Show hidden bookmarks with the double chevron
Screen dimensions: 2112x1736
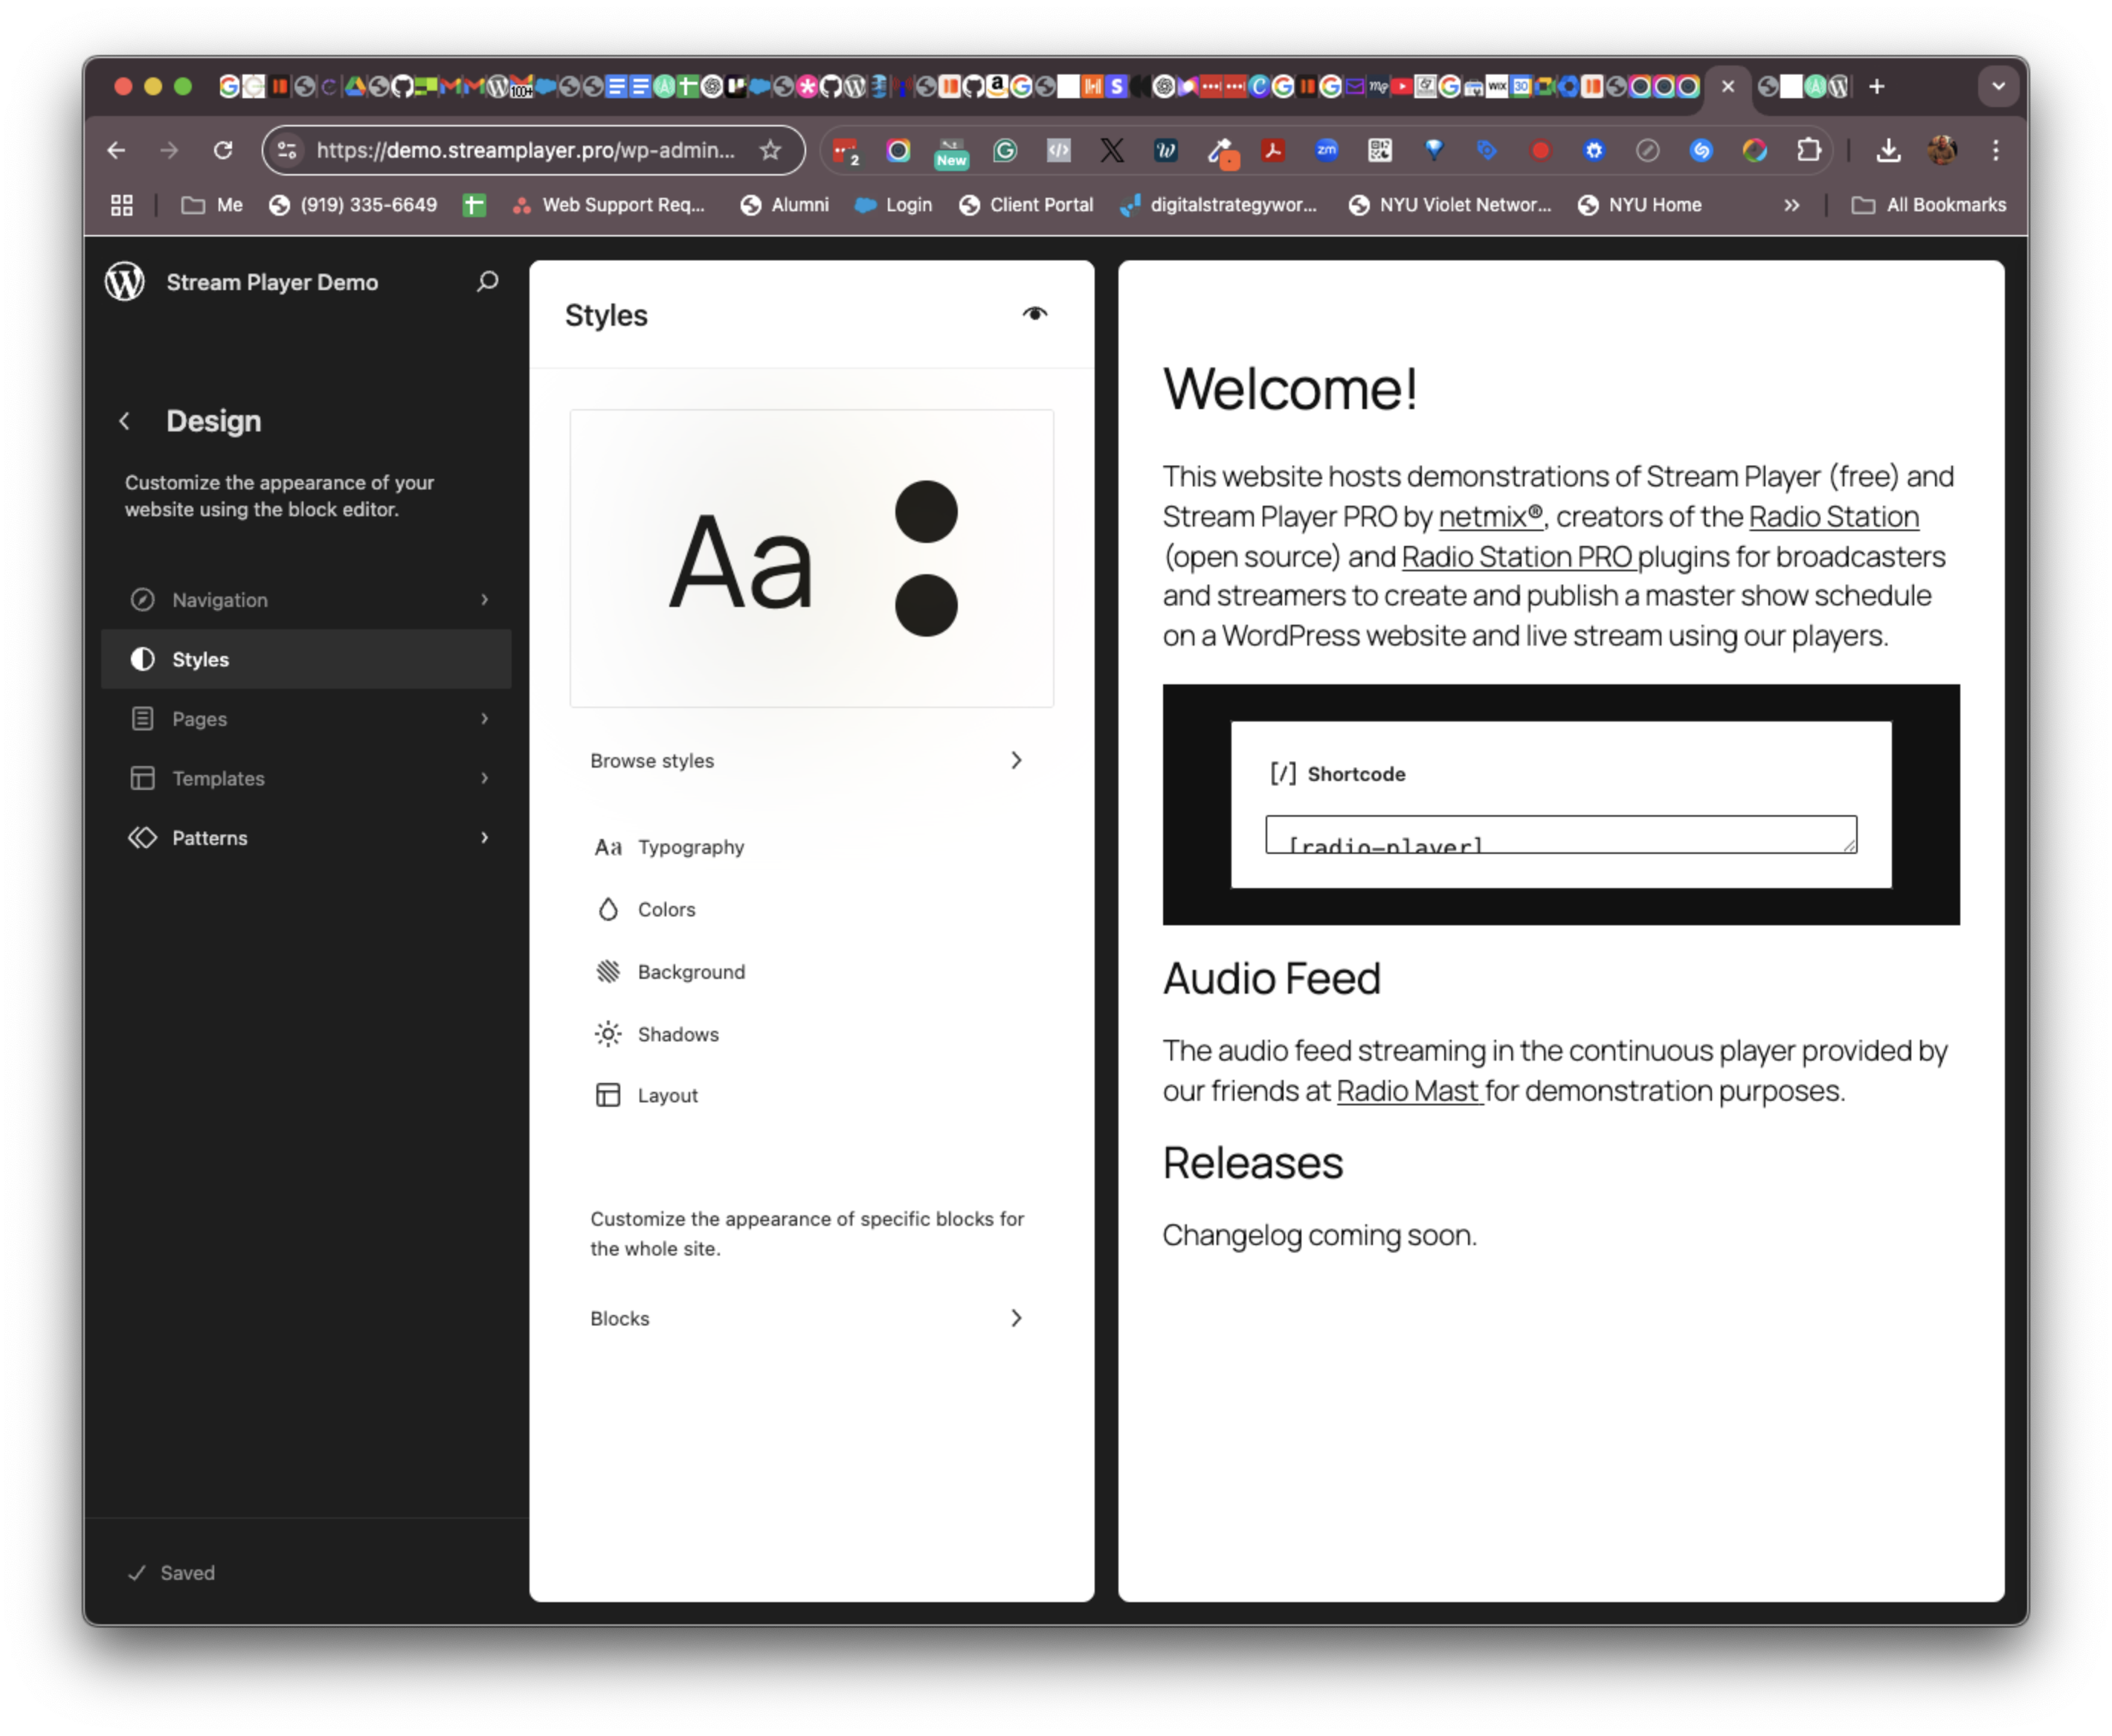click(1792, 205)
